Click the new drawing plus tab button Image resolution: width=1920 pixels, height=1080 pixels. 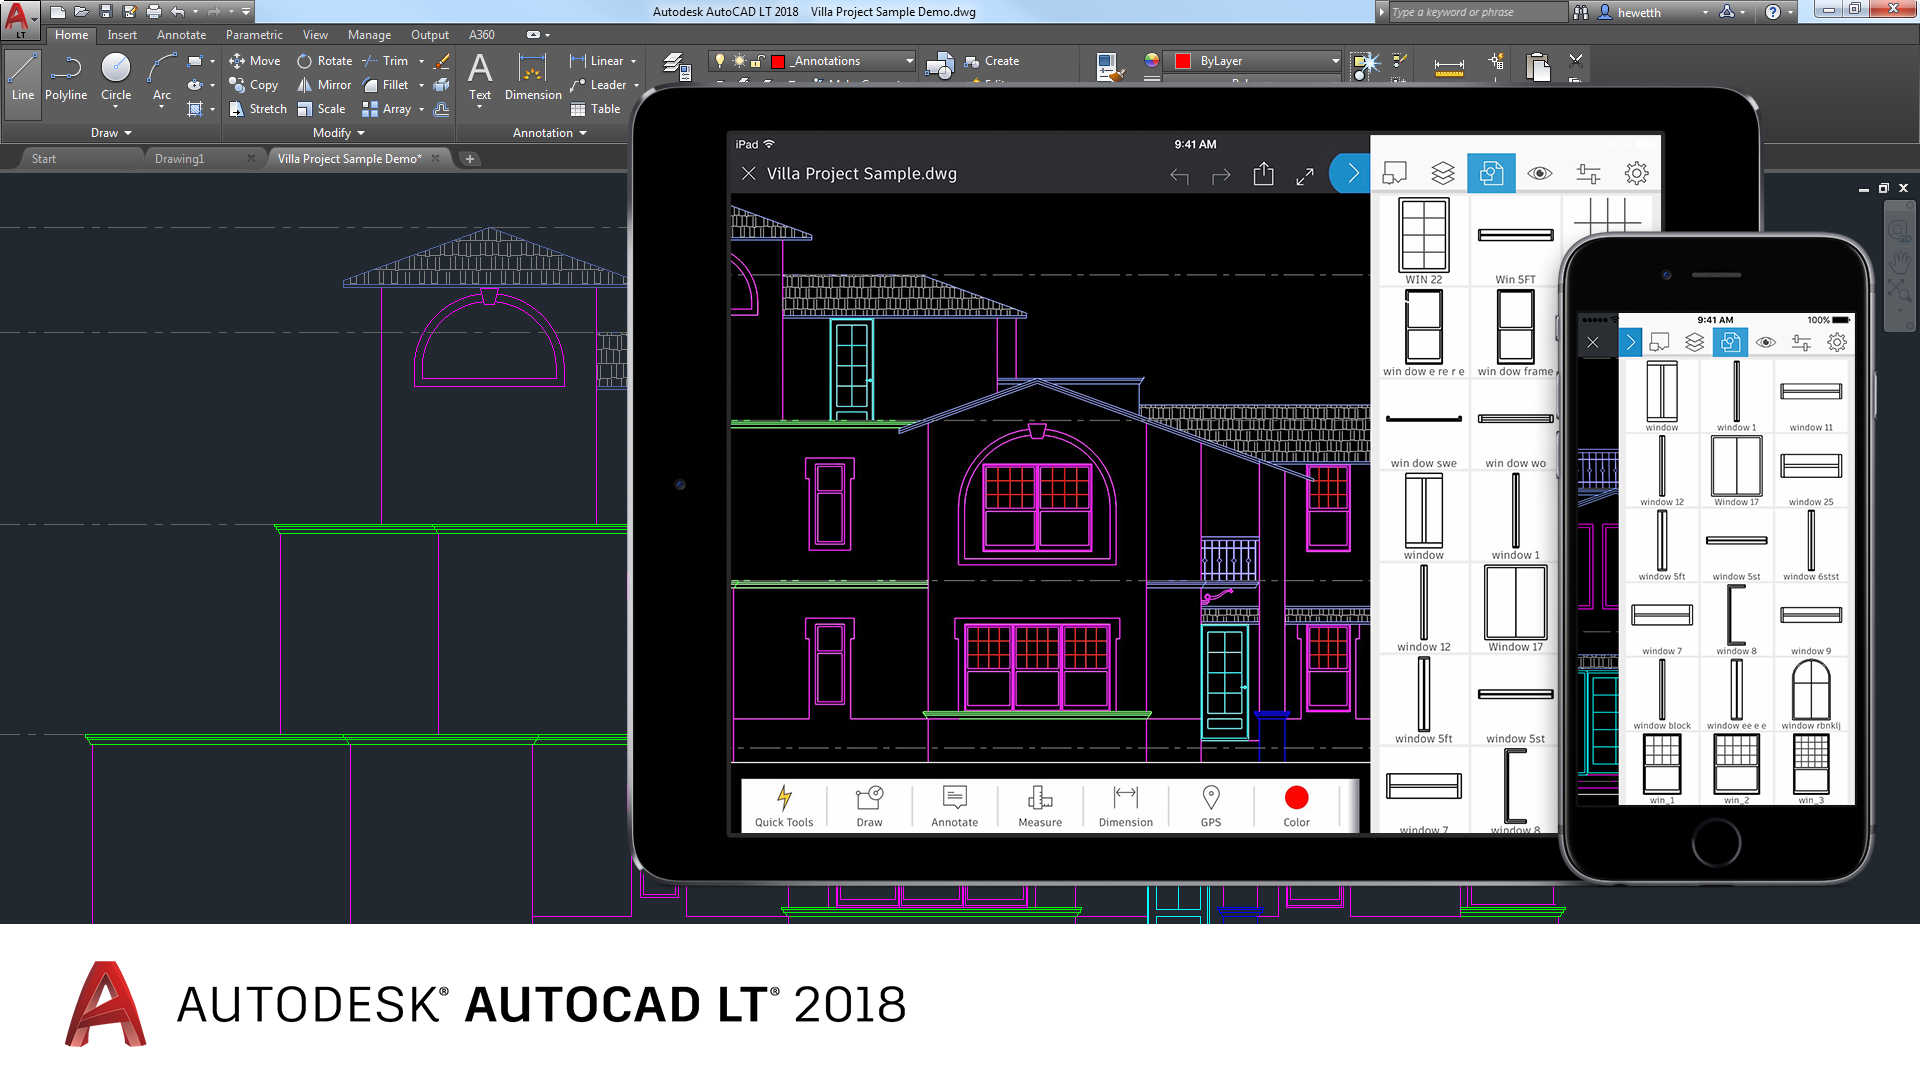tap(470, 159)
